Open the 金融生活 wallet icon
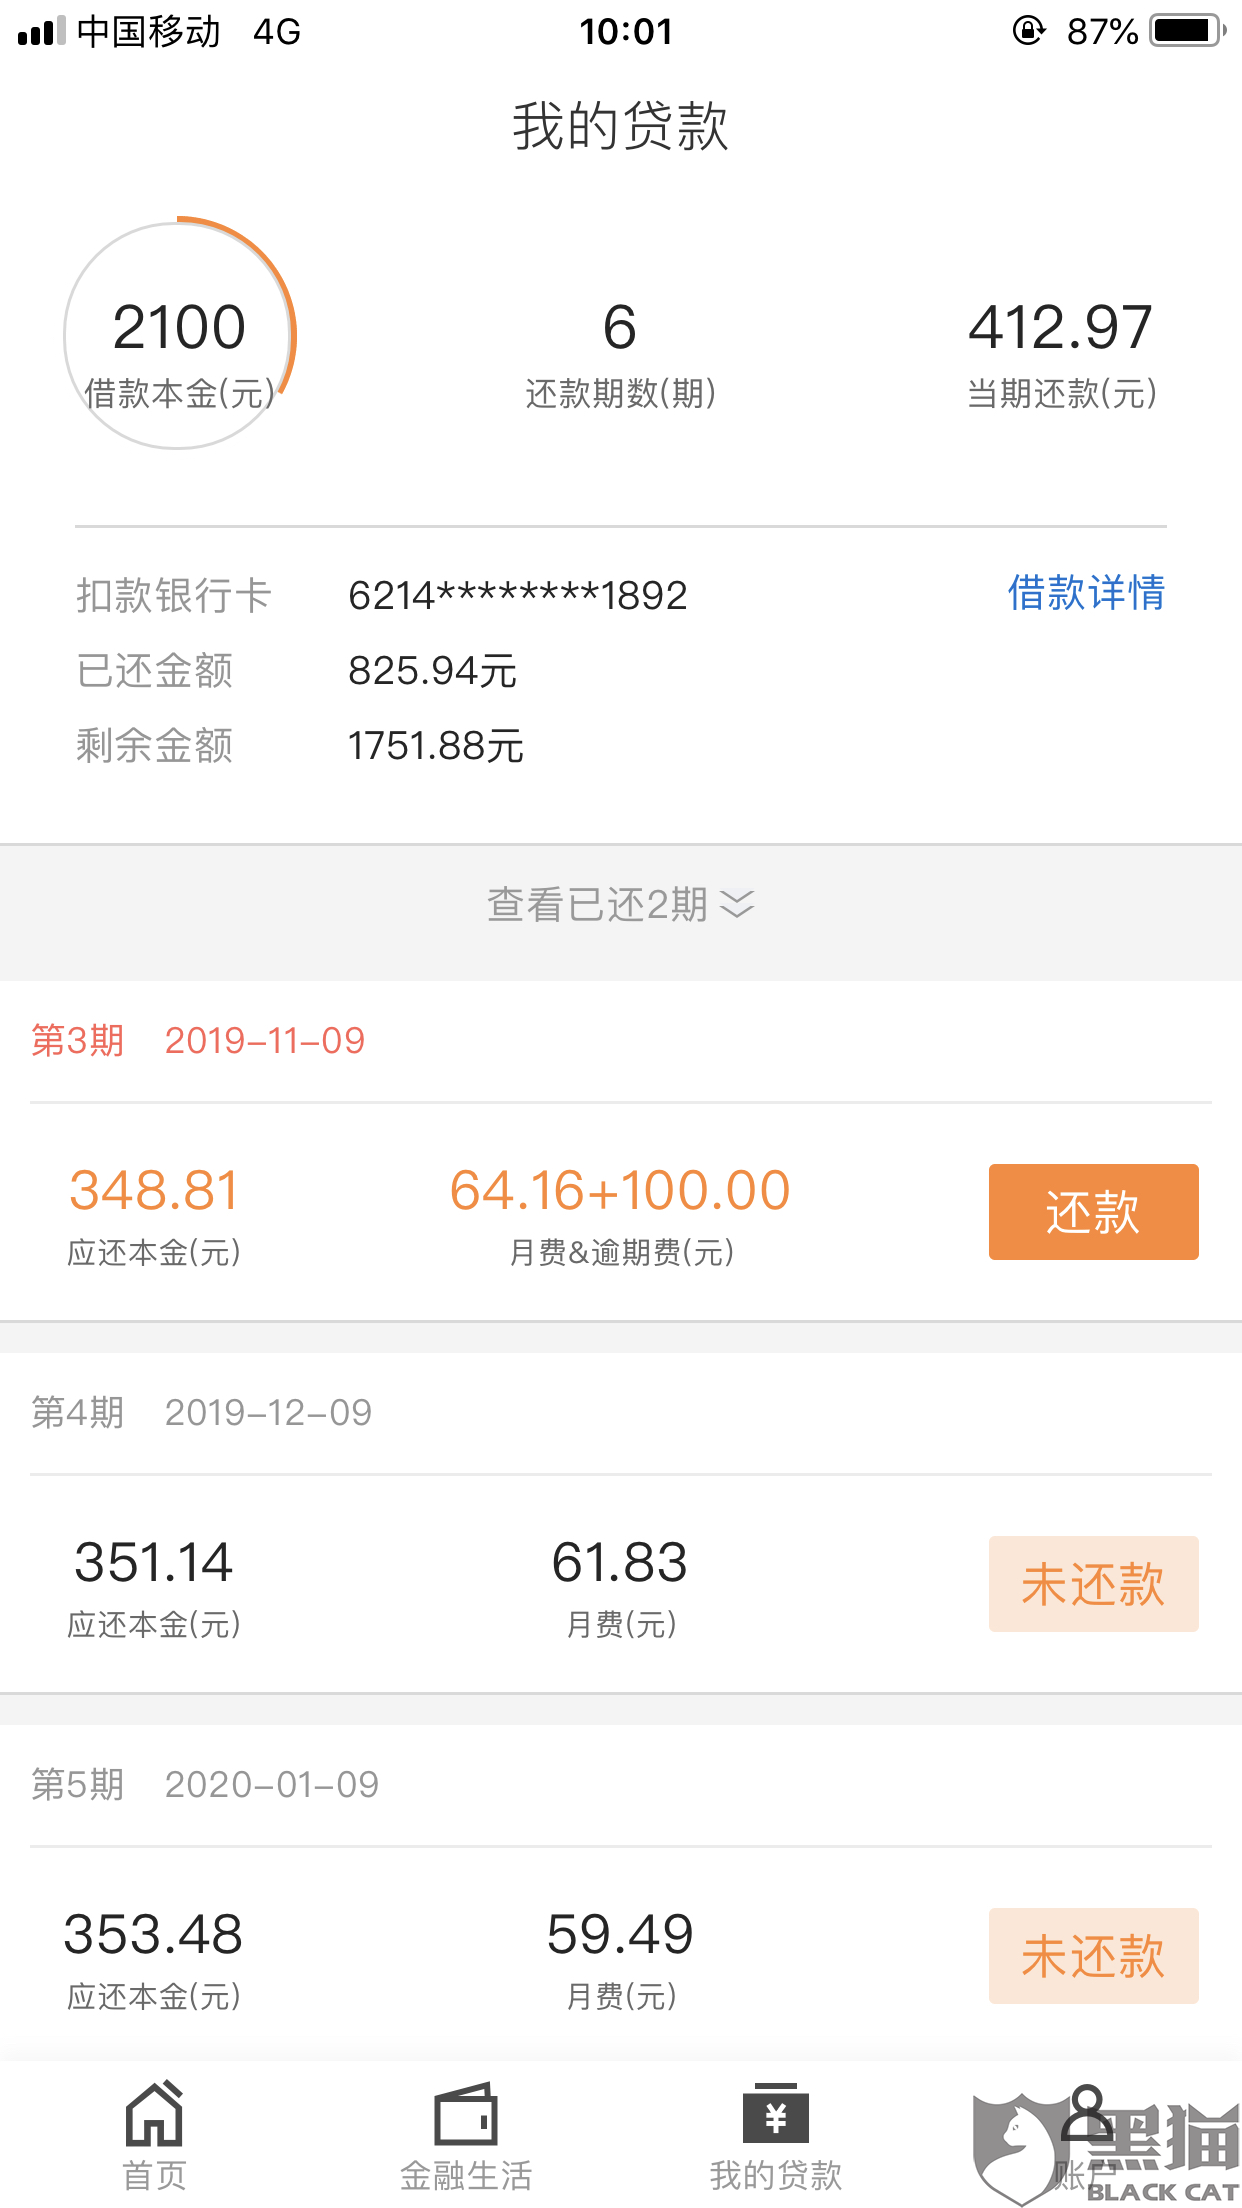Viewport: 1242px width, 2208px height. coord(466,2114)
